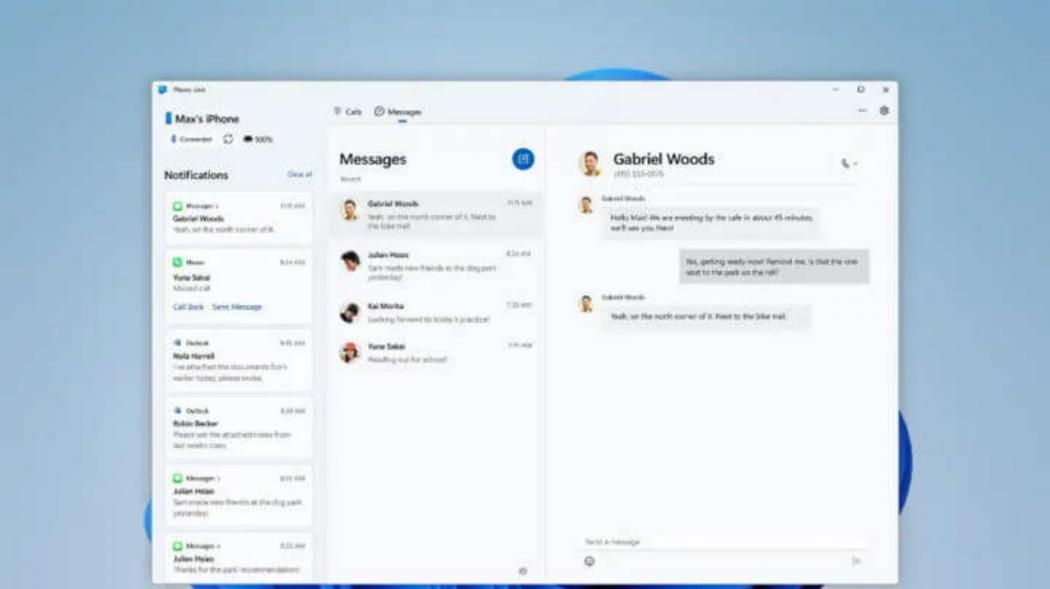The width and height of the screenshot is (1050, 589).
Task: Click Clear all notifications
Action: pos(299,175)
